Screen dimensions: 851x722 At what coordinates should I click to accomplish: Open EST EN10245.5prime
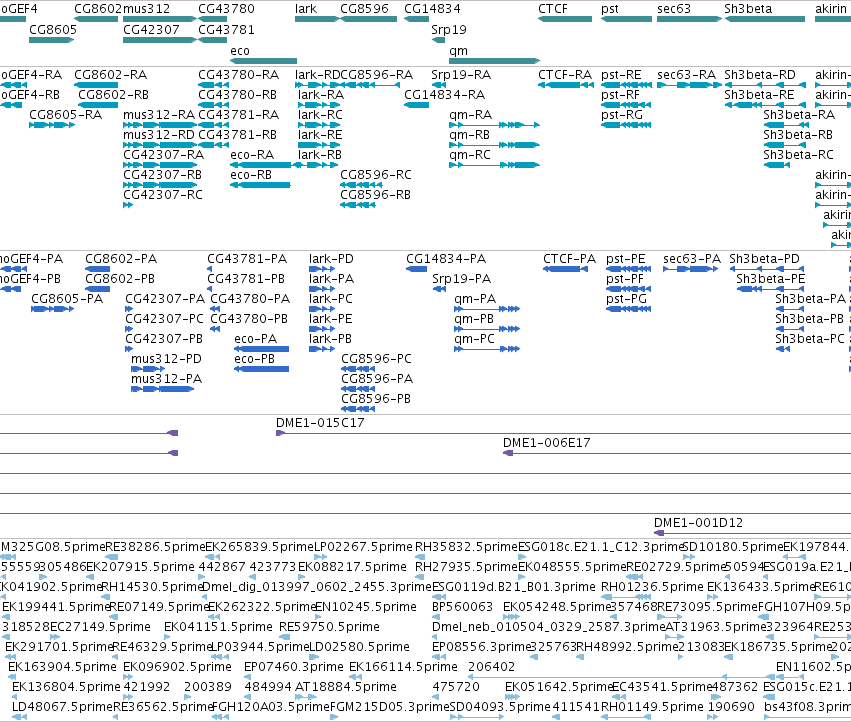pos(319,617)
